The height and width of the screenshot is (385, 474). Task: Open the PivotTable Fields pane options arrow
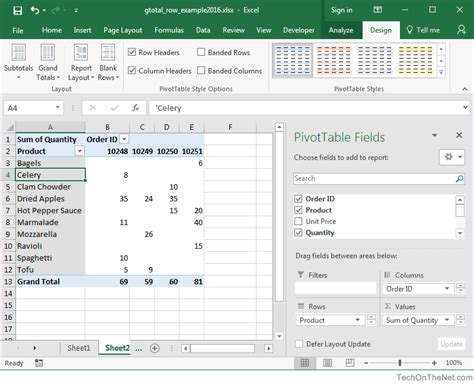pyautogui.click(x=434, y=135)
